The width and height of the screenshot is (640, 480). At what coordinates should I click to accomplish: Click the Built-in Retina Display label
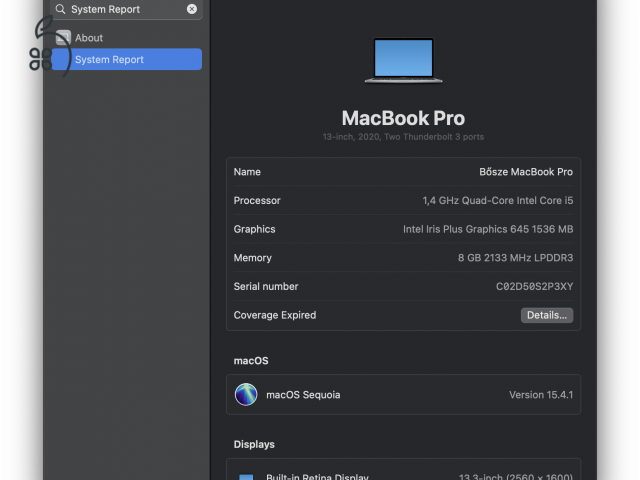(317, 476)
